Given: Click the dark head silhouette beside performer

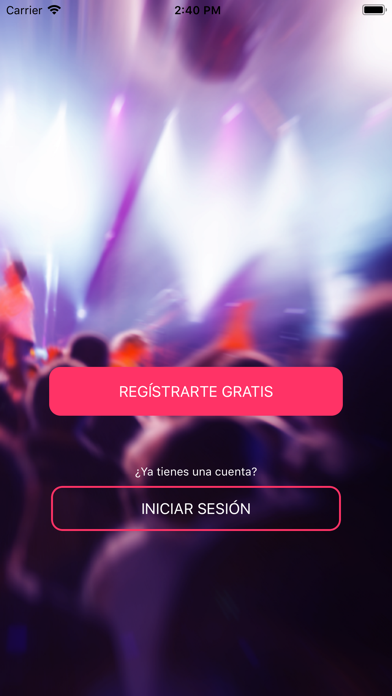Looking at the screenshot, I should coord(88,351).
